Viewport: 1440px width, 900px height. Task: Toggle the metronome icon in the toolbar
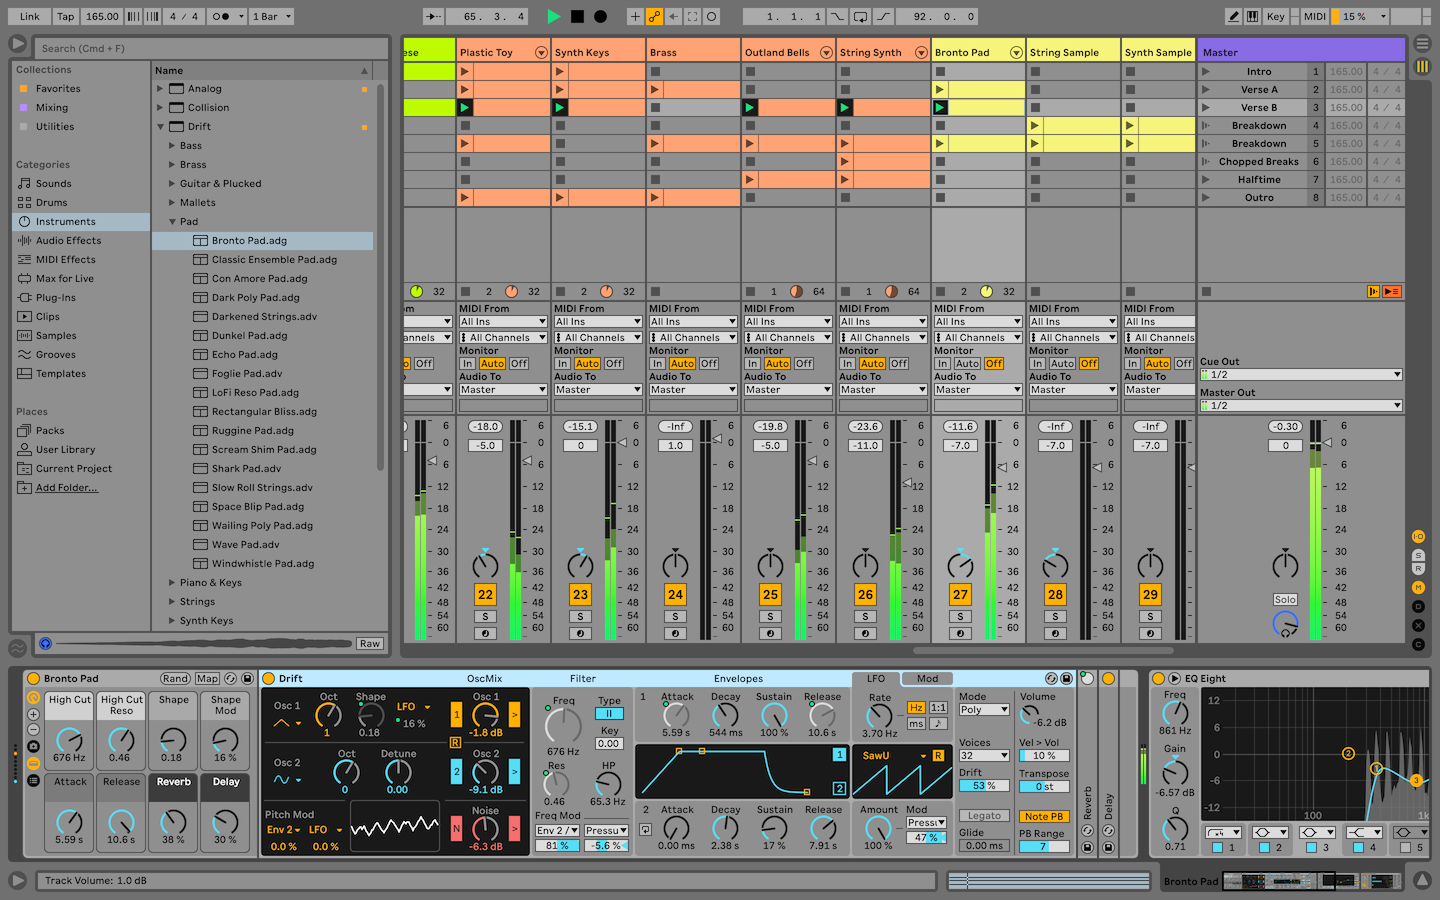tap(222, 16)
